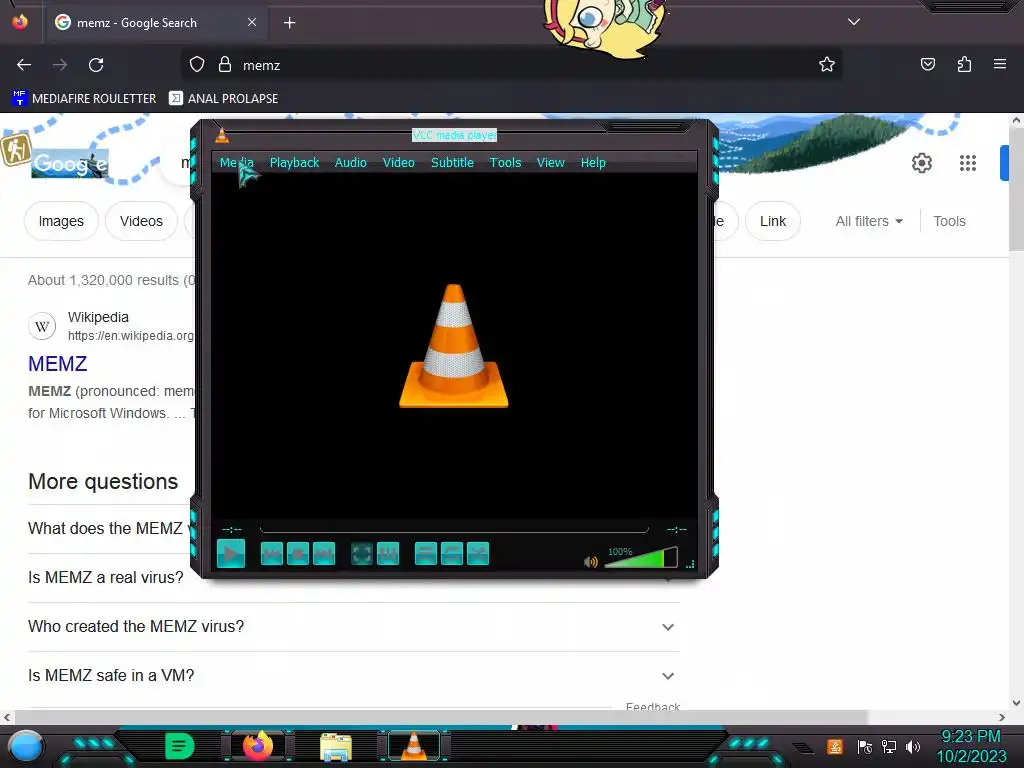Open network tray icon
Viewport: 1024px width, 768px height.
[889, 746]
